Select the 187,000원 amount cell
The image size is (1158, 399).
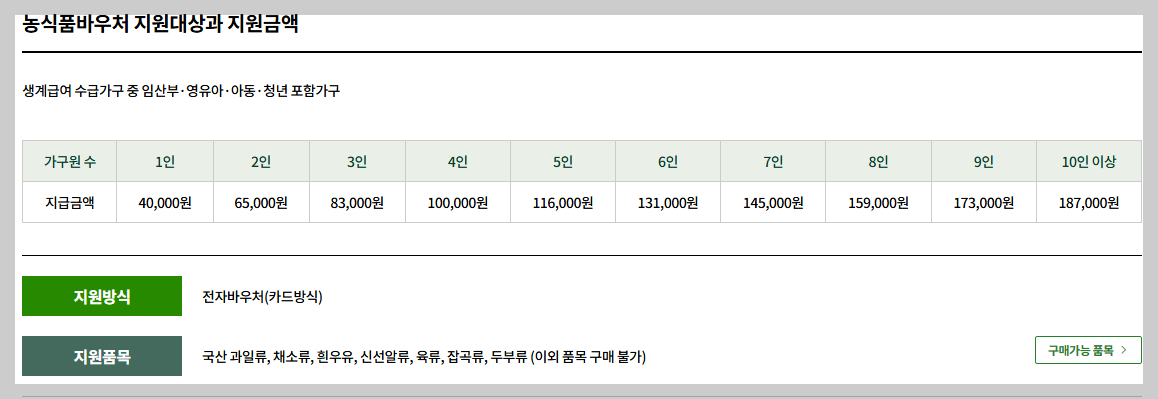pos(1089,202)
